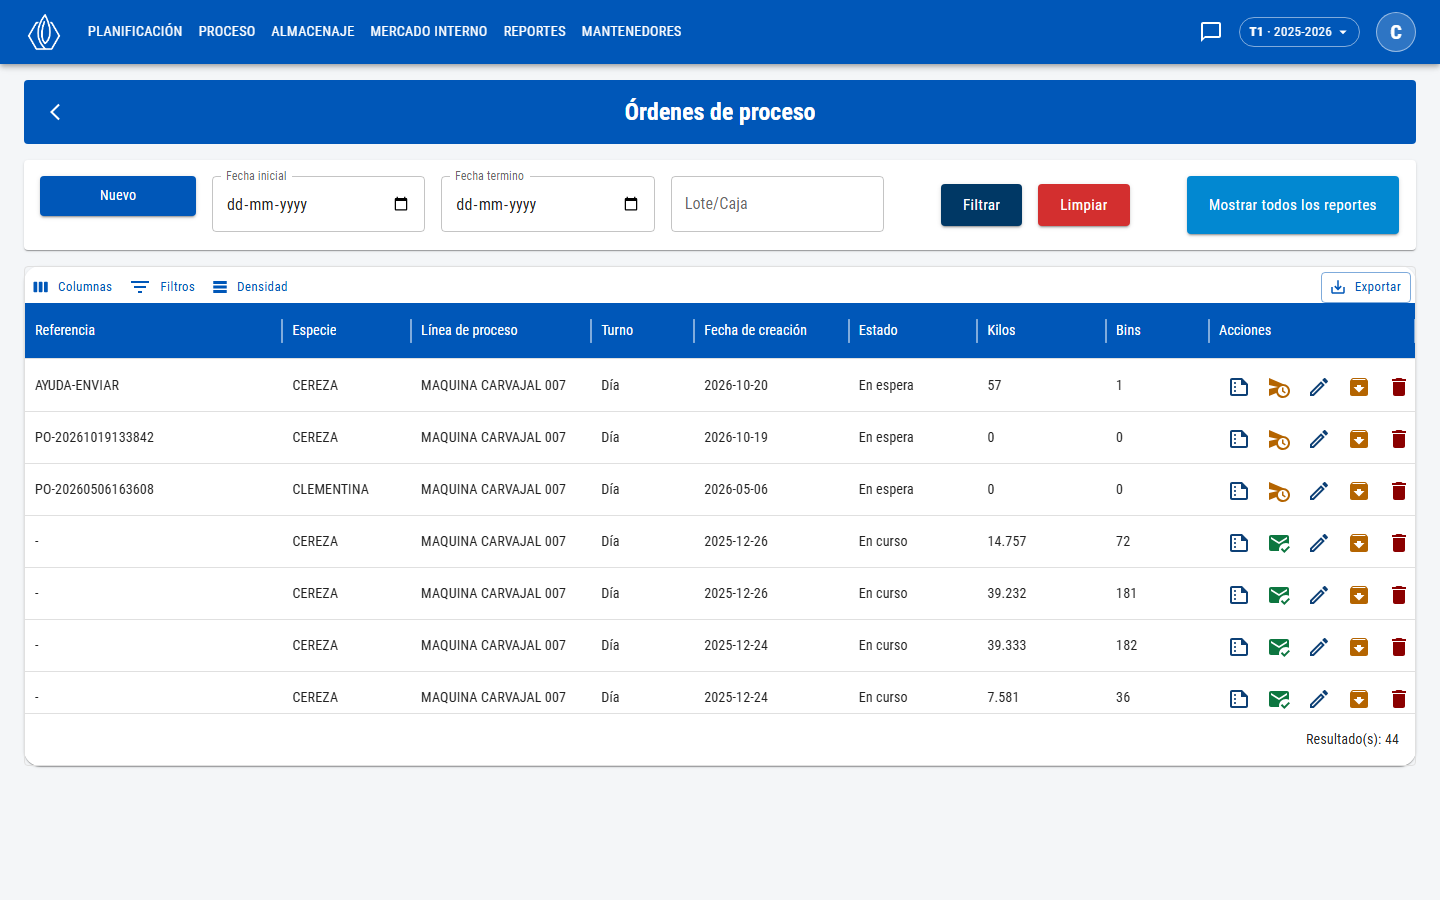
Task: Open the Fecha termino calendar picker
Action: pos(631,204)
